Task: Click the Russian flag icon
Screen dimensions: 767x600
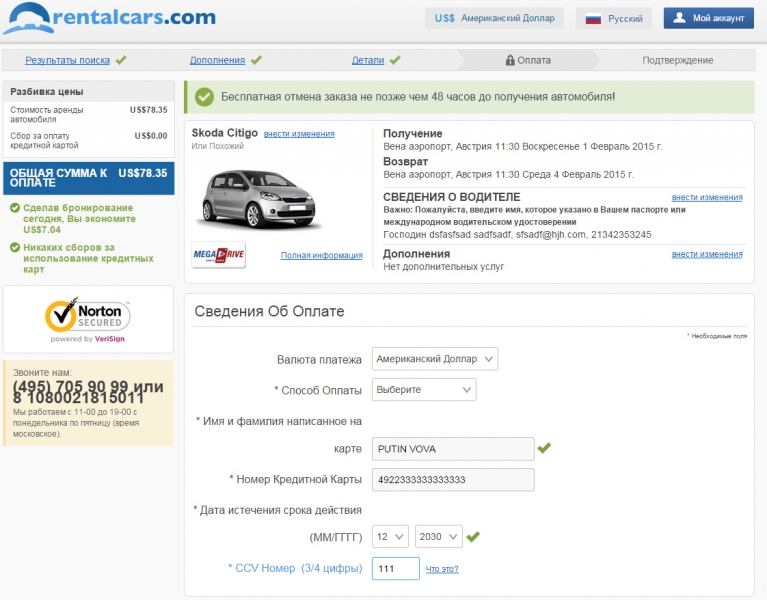Action: click(593, 19)
